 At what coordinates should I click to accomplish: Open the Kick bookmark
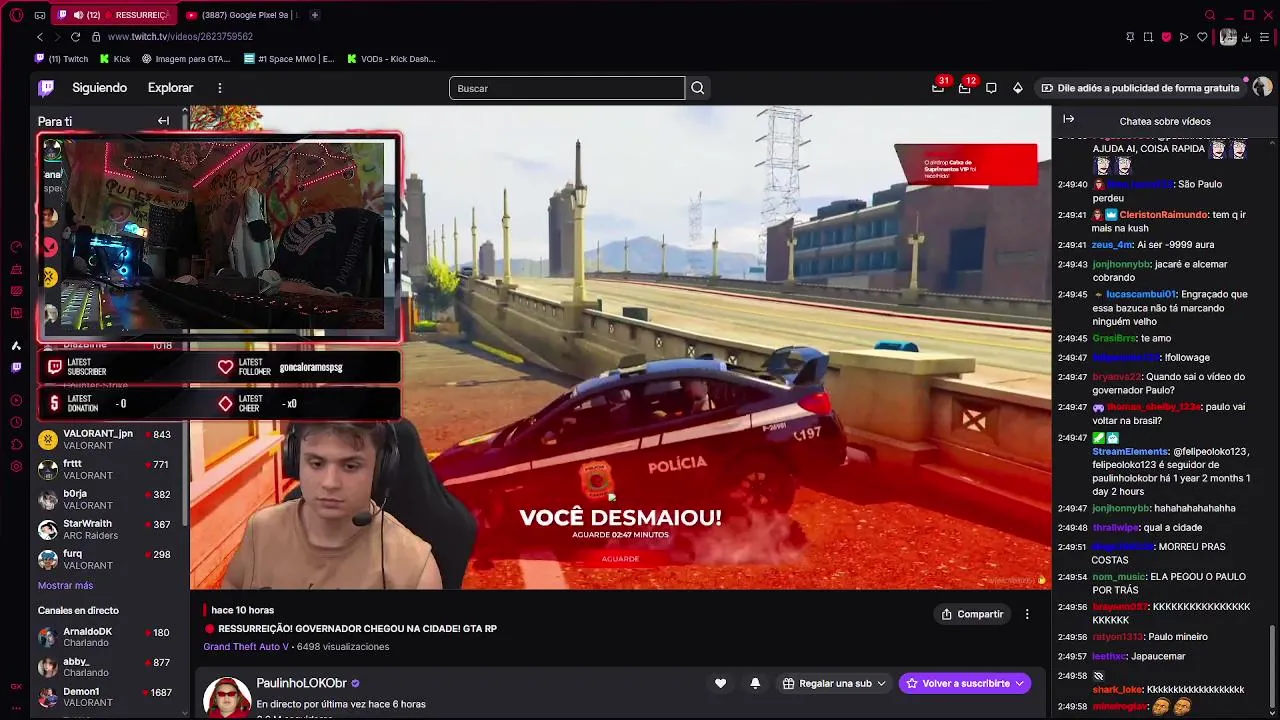coord(114,59)
